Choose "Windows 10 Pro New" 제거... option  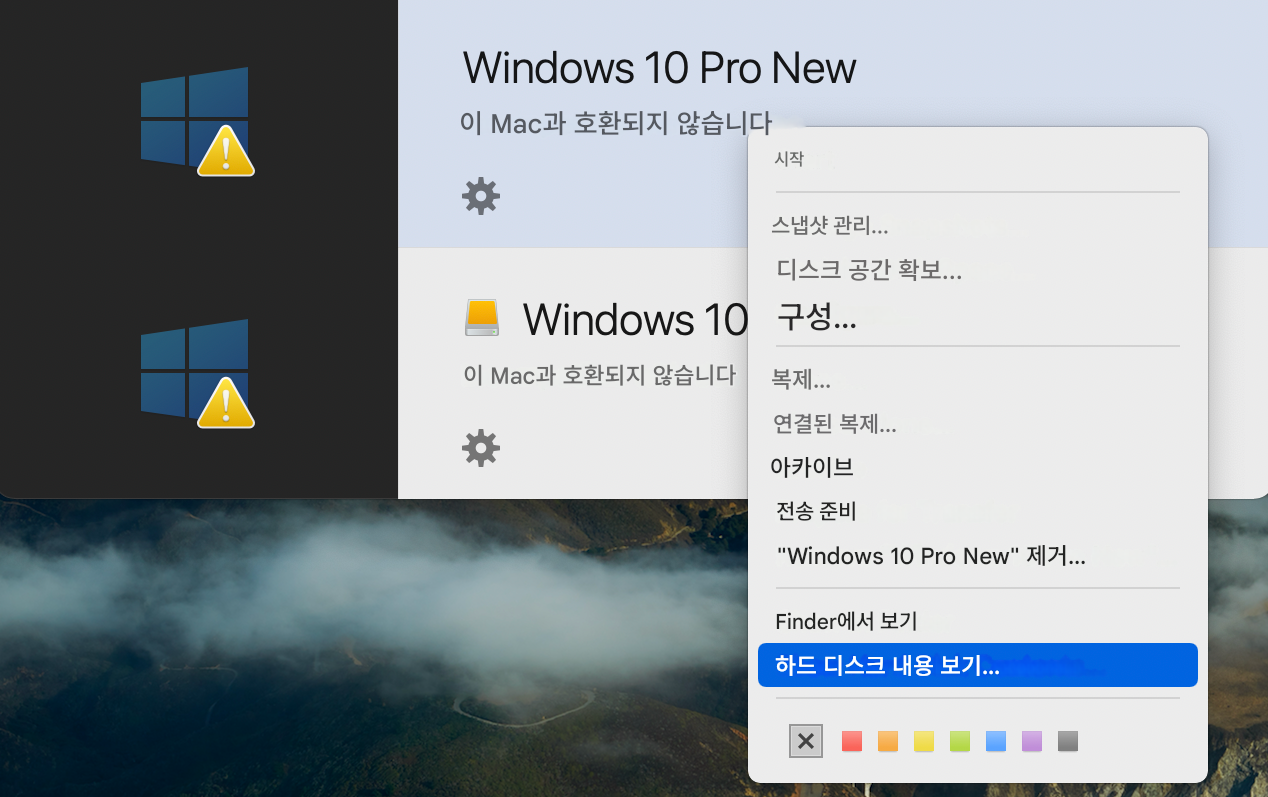pos(931,556)
